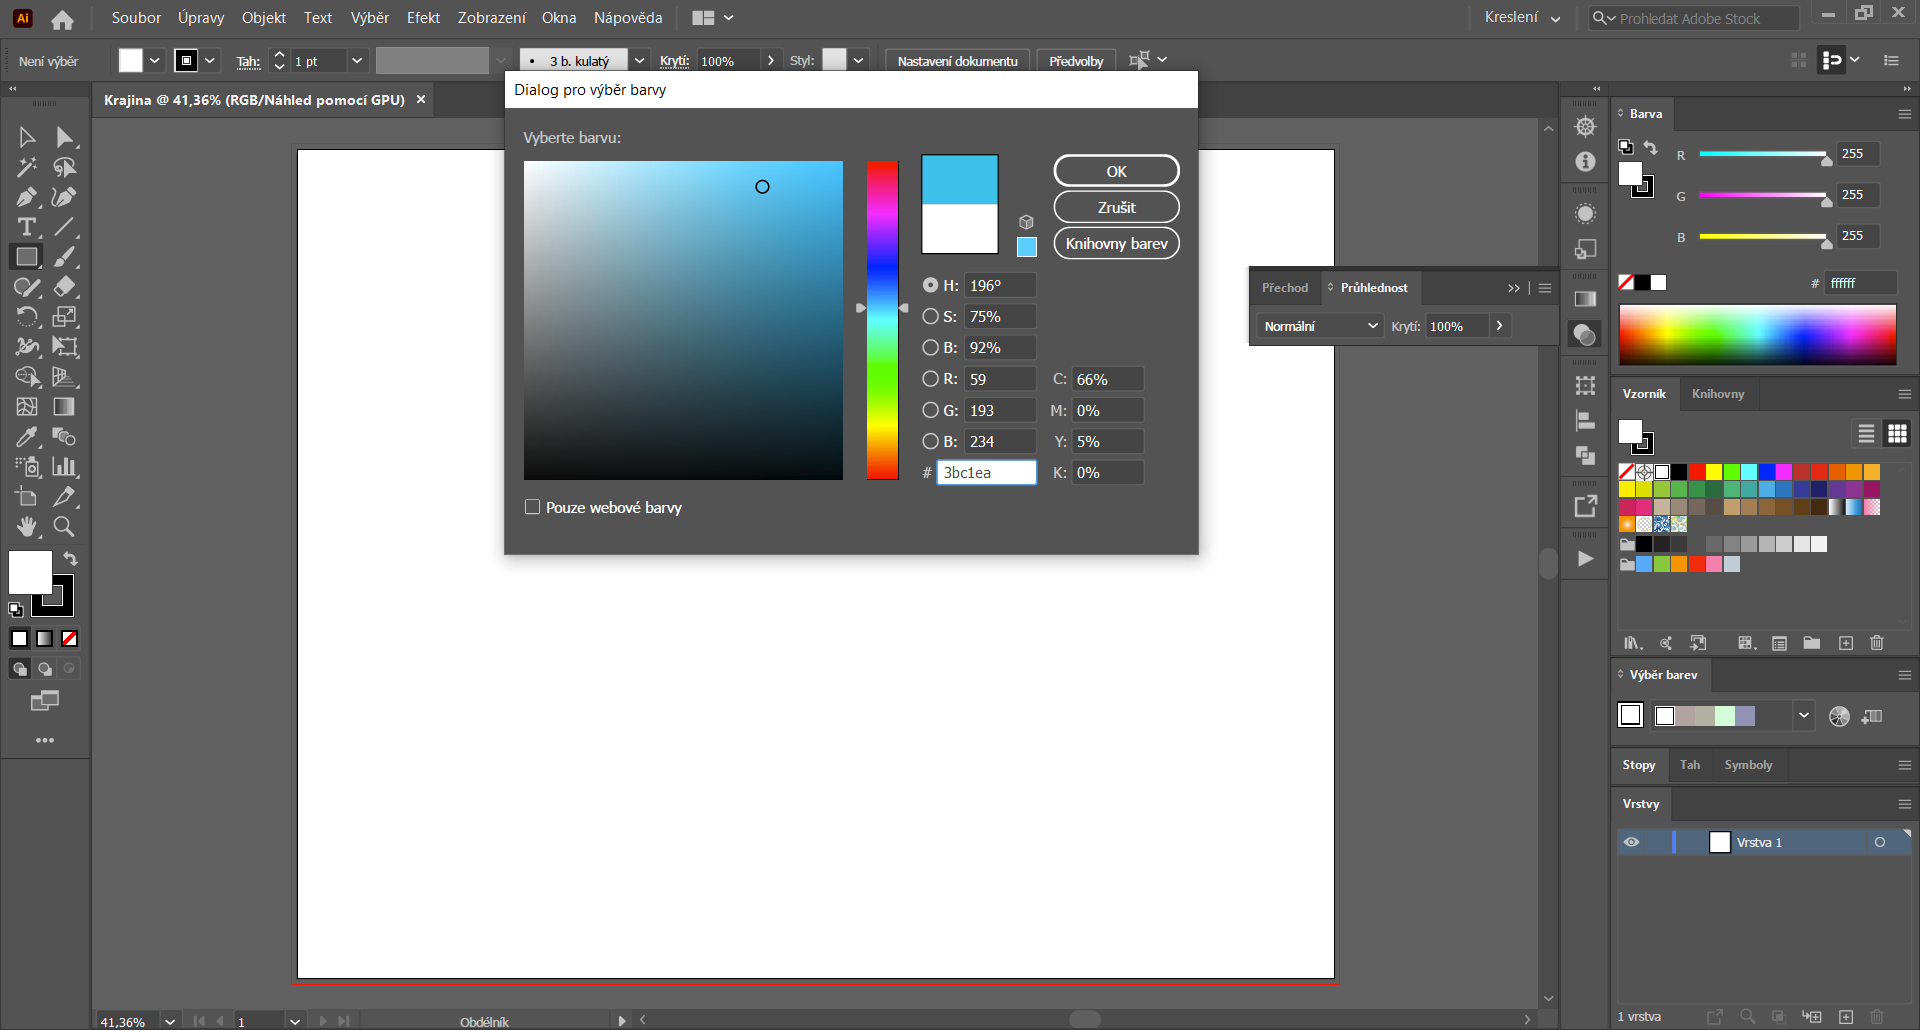Click the vertical hue spectrum slider
1920x1030 pixels.
882,320
